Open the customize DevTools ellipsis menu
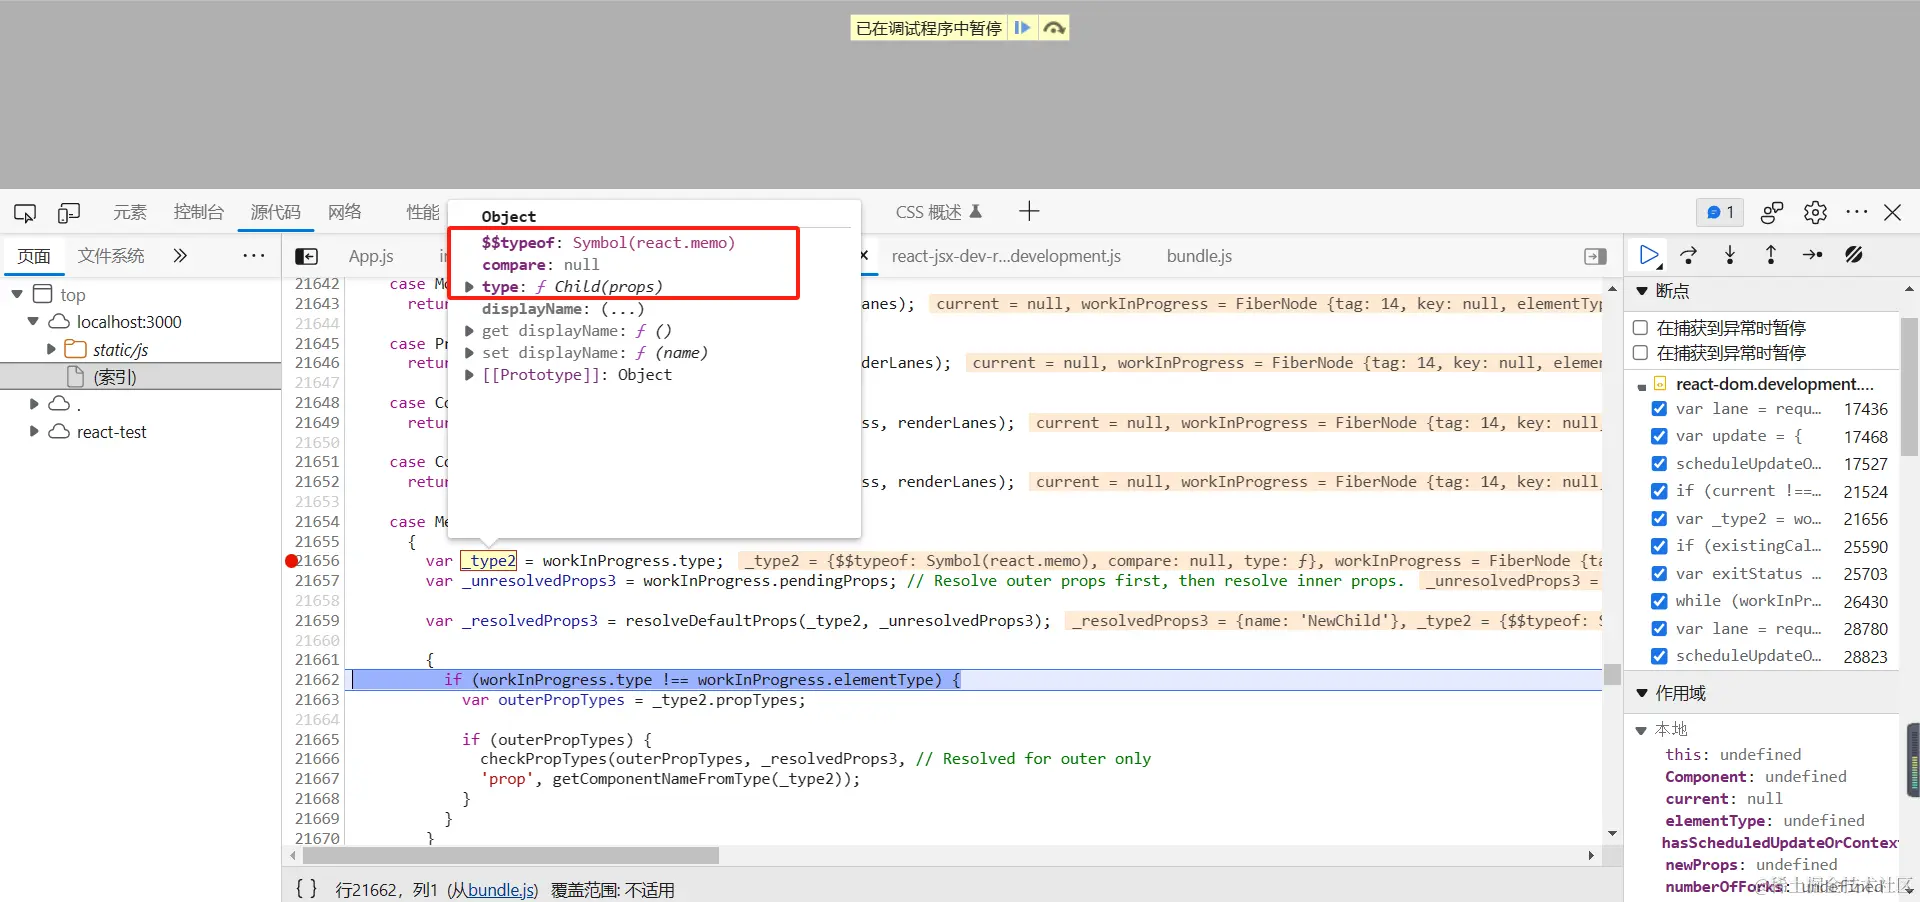 tap(1857, 212)
